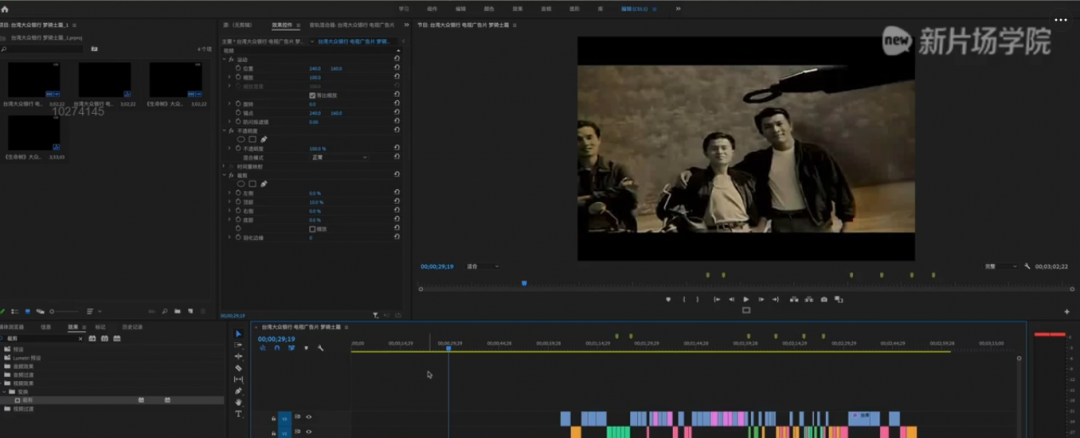Switch to the 音频 workspace tab
Image resolution: width=1080 pixels, height=438 pixels.
(546, 9)
